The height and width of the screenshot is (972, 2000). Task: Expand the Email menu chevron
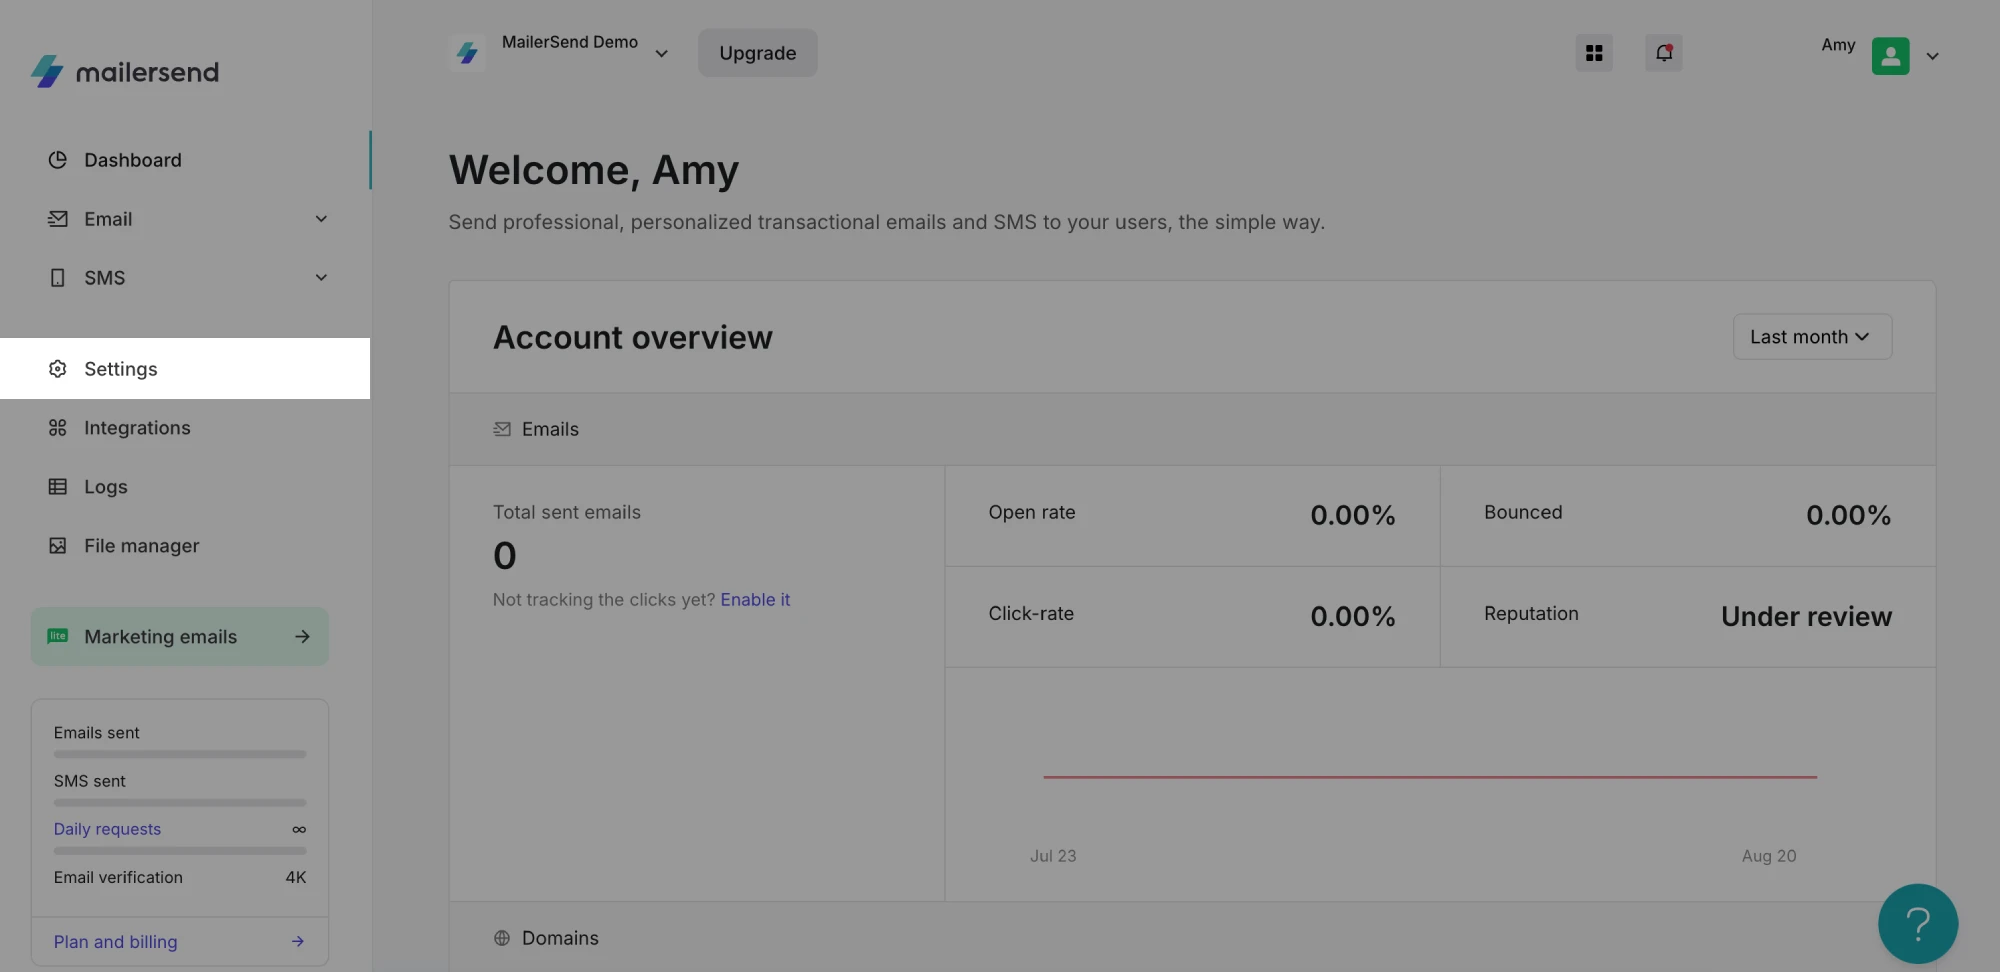tap(321, 219)
